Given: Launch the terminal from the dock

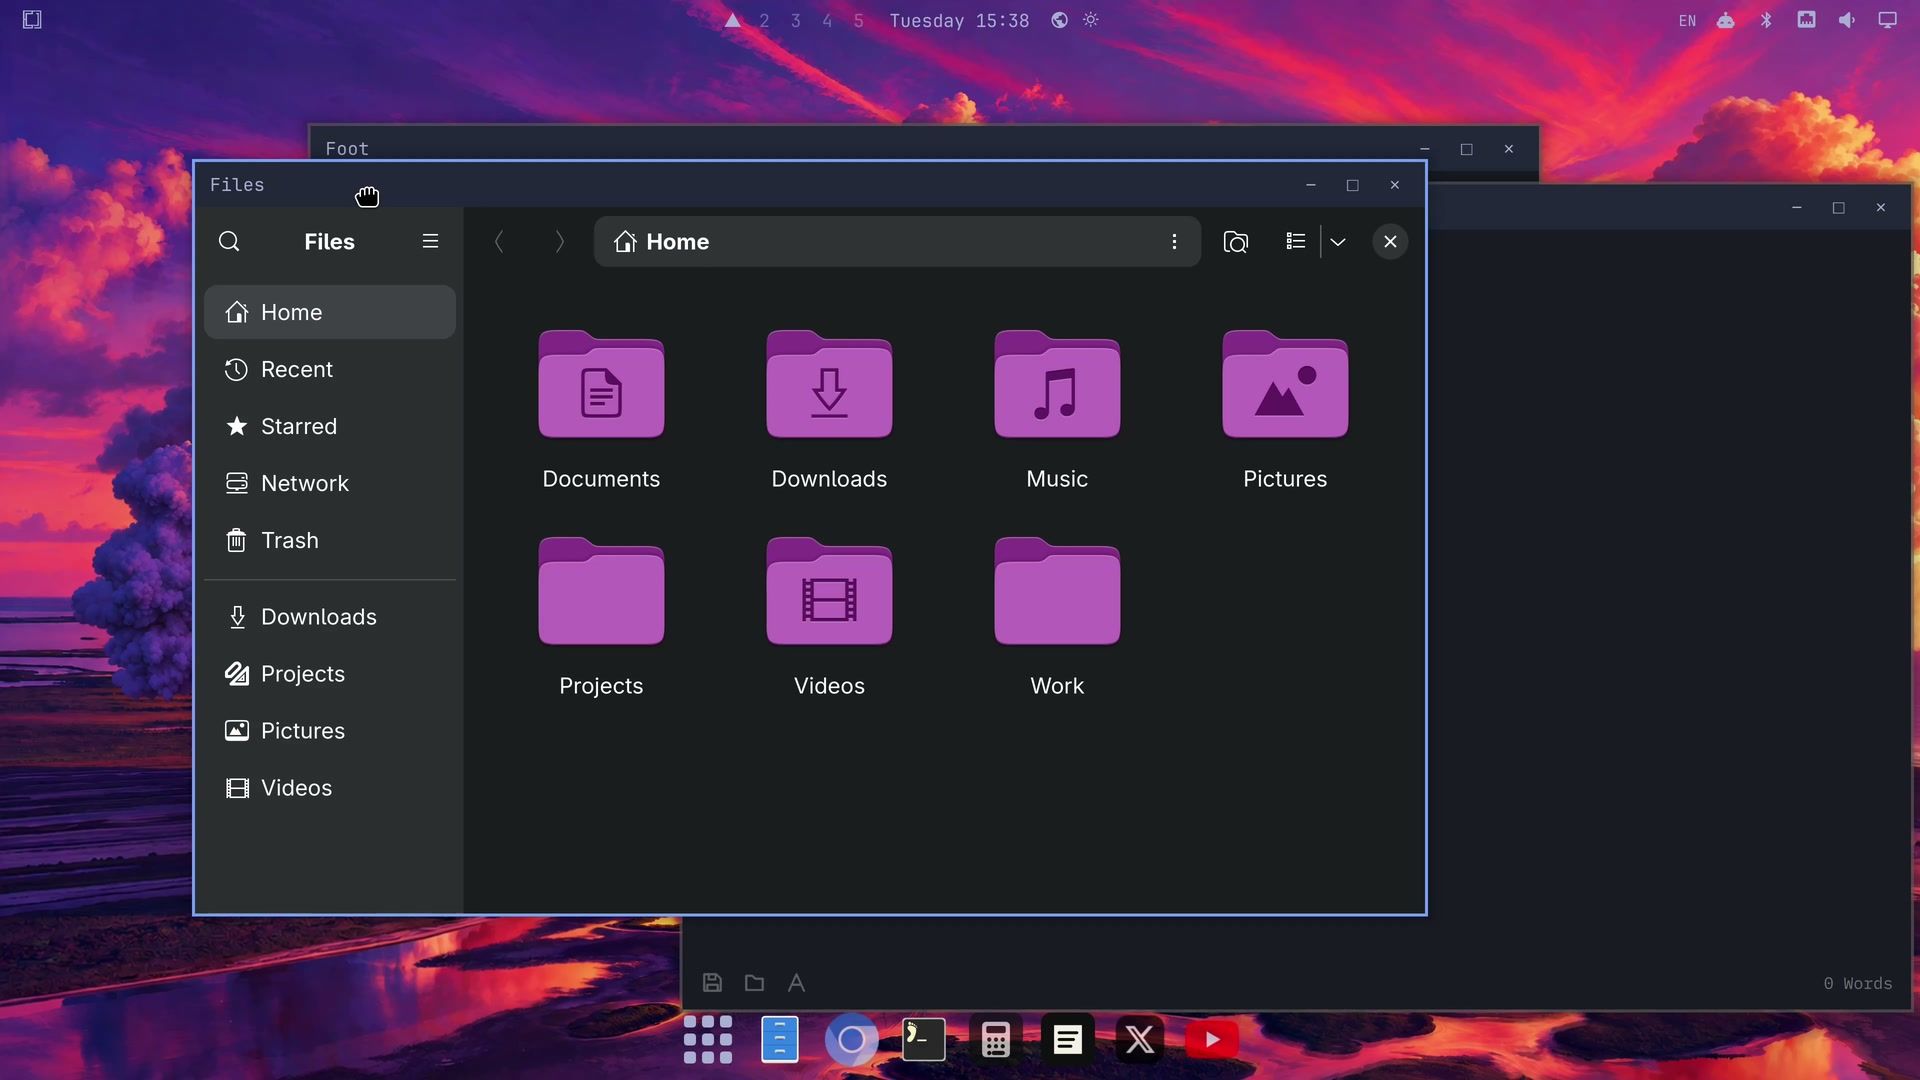Looking at the screenshot, I should point(924,1040).
